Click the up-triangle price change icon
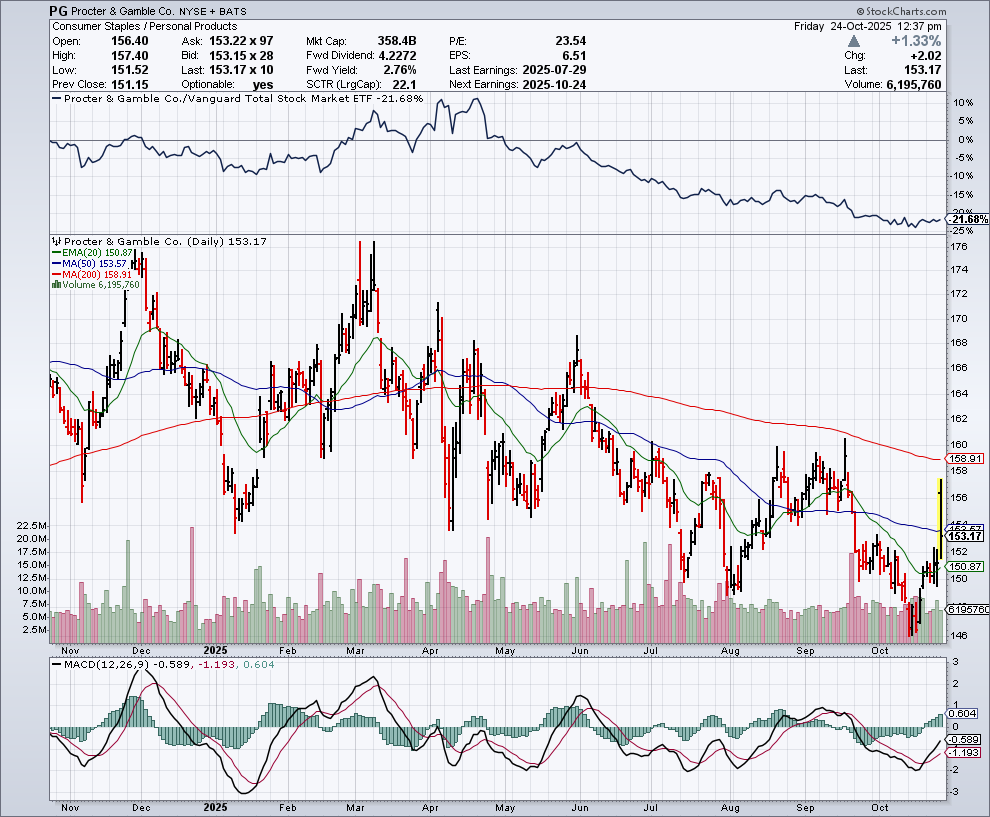The width and height of the screenshot is (990, 817). click(853, 41)
